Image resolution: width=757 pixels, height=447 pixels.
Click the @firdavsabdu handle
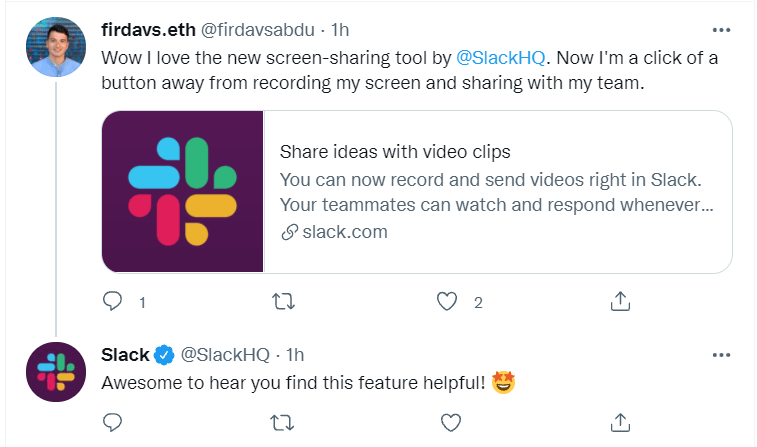pyautogui.click(x=250, y=31)
